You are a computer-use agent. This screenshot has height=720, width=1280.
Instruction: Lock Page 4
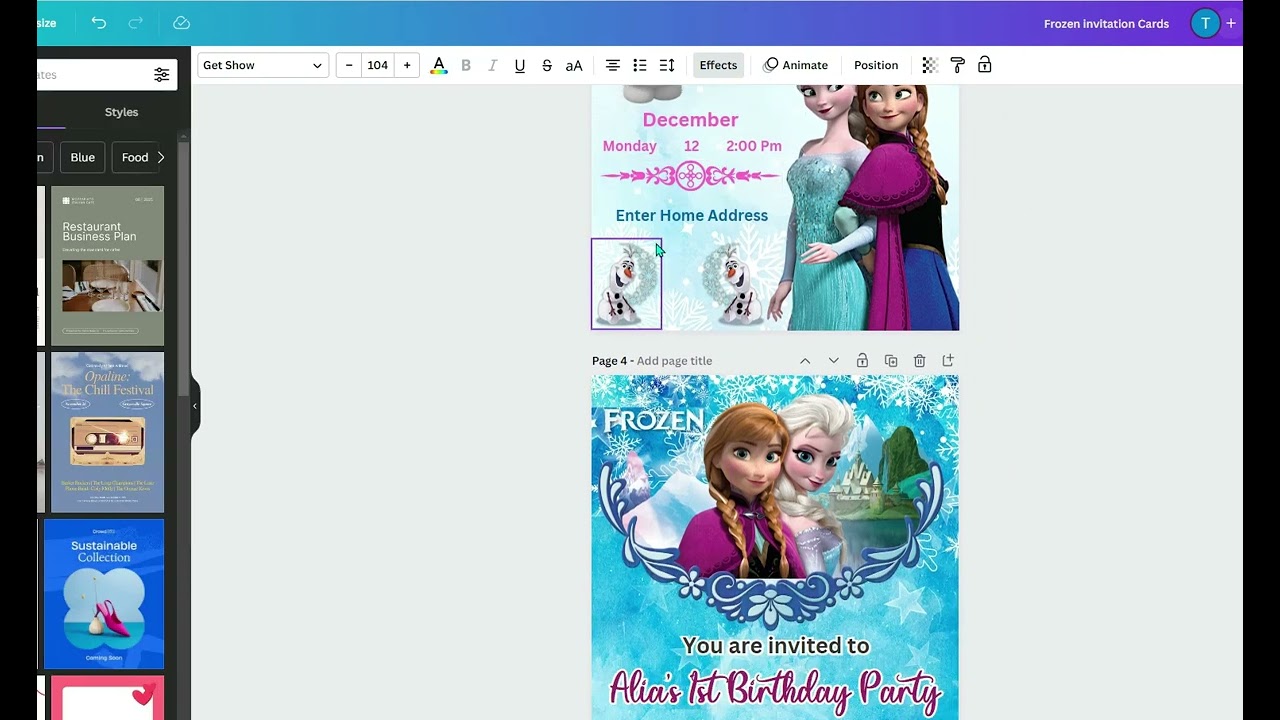[862, 361]
